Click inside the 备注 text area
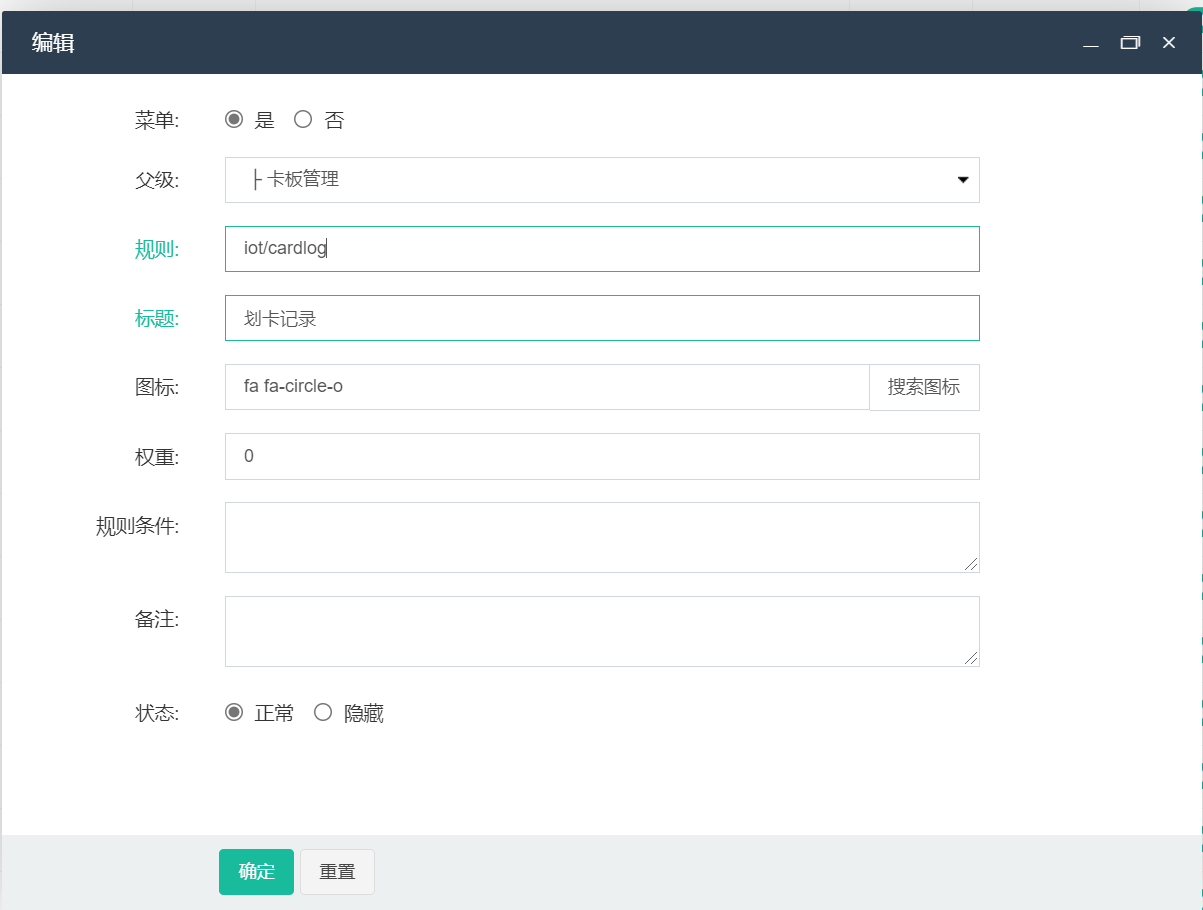The width and height of the screenshot is (1203, 910). click(602, 631)
